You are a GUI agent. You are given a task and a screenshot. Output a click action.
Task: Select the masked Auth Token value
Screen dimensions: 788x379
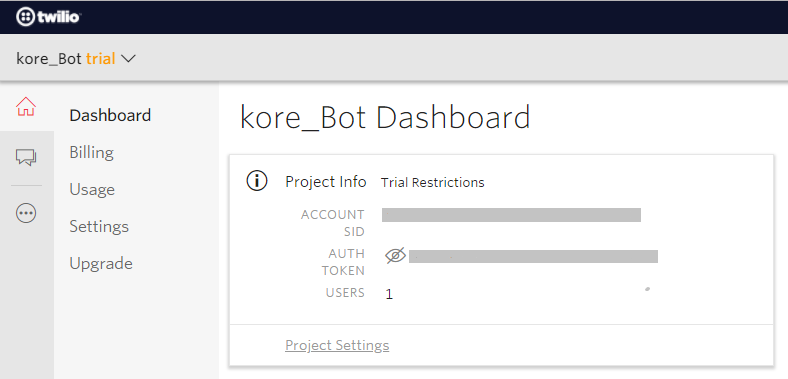(533, 256)
